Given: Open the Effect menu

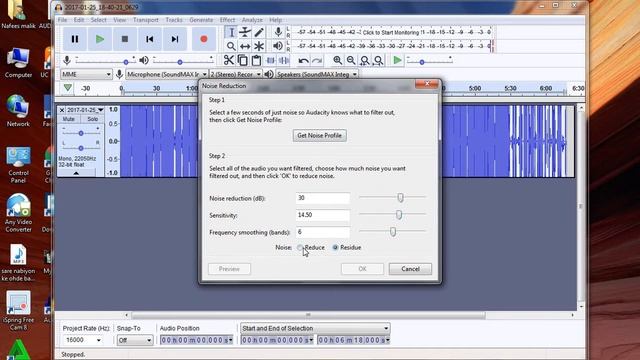Looking at the screenshot, I should point(227,20).
